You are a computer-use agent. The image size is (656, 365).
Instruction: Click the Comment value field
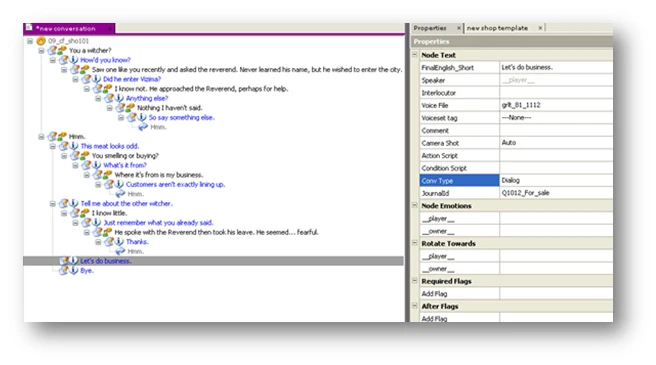point(556,130)
